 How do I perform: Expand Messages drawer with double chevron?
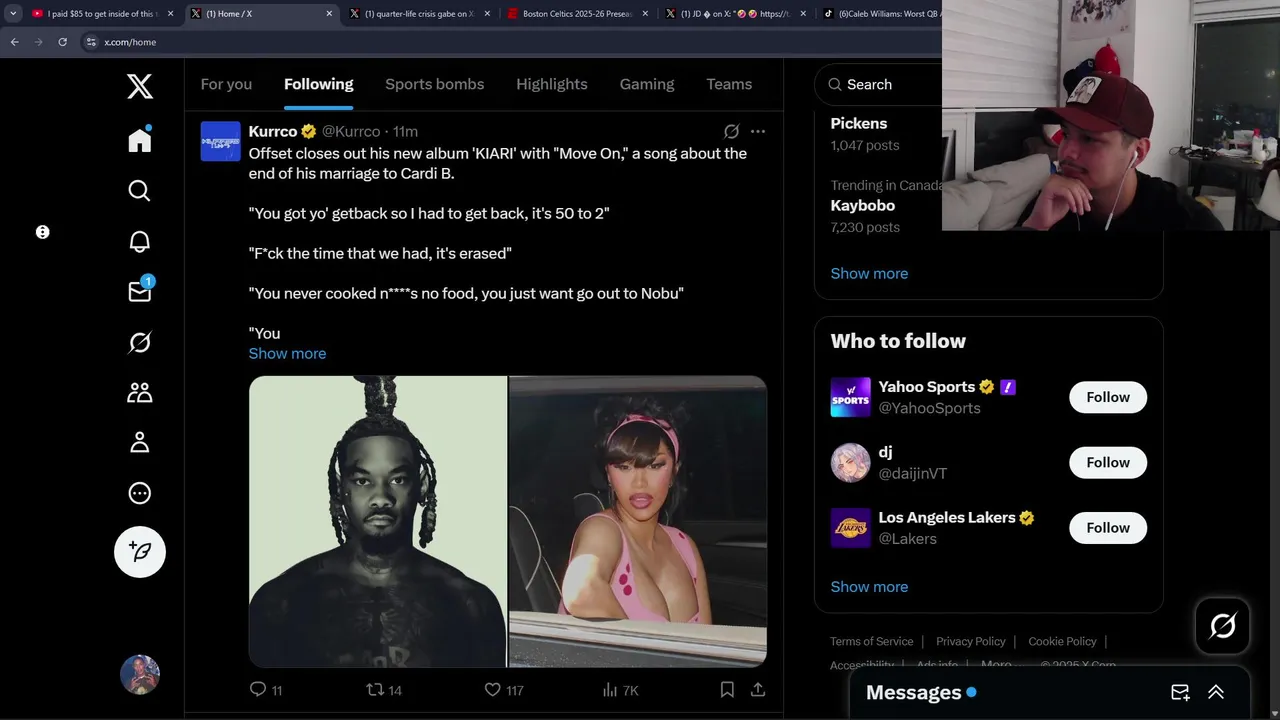pos(1216,692)
